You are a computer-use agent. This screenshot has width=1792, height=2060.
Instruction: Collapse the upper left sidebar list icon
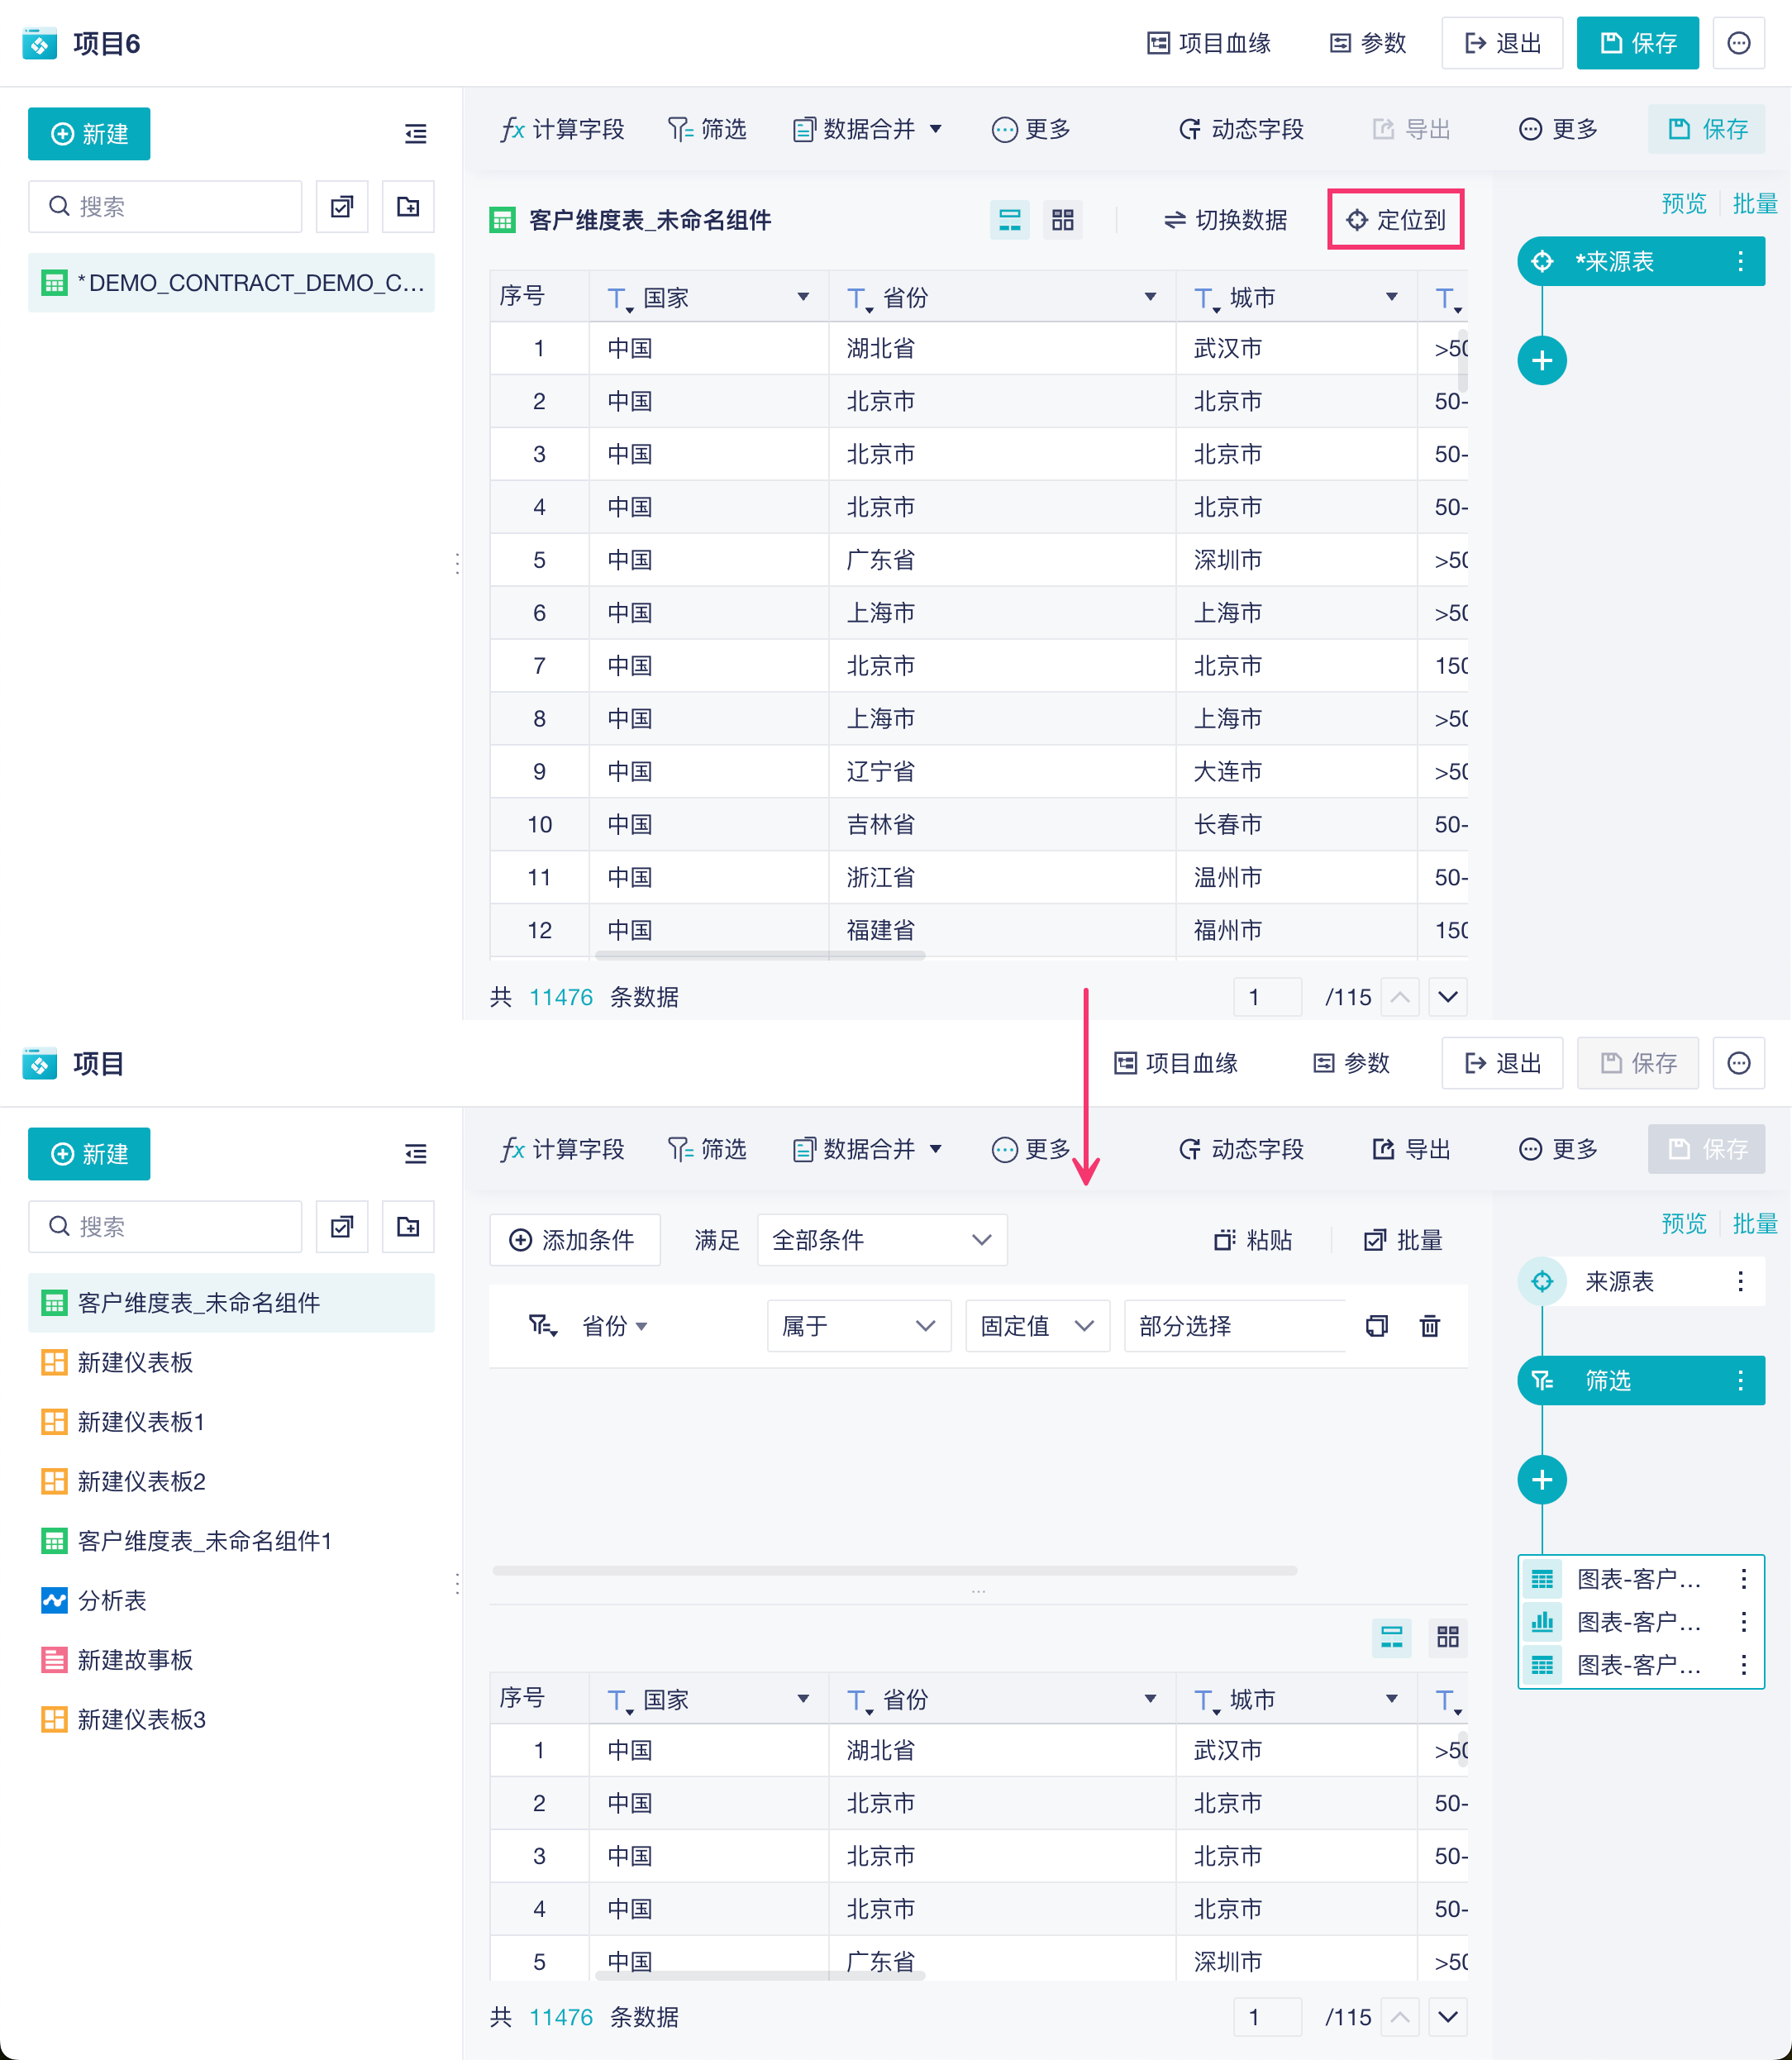click(415, 134)
